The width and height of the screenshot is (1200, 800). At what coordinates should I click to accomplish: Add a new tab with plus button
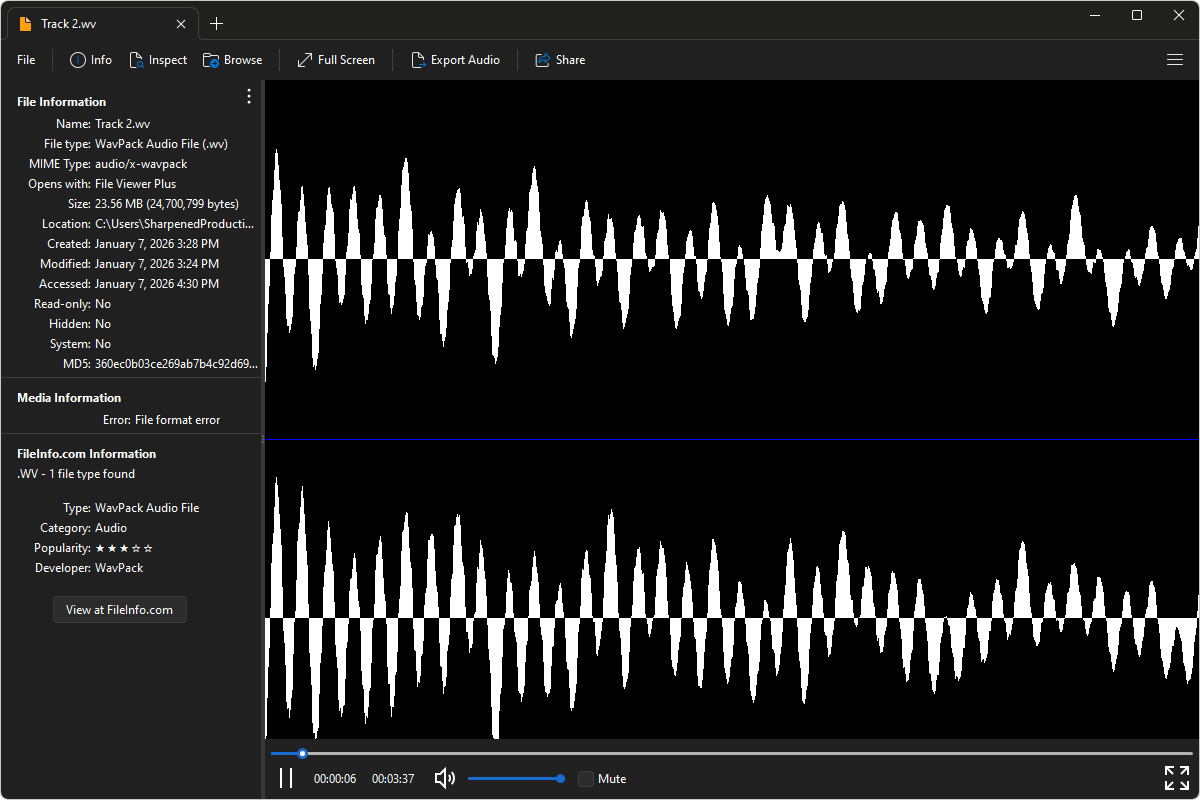tap(217, 24)
